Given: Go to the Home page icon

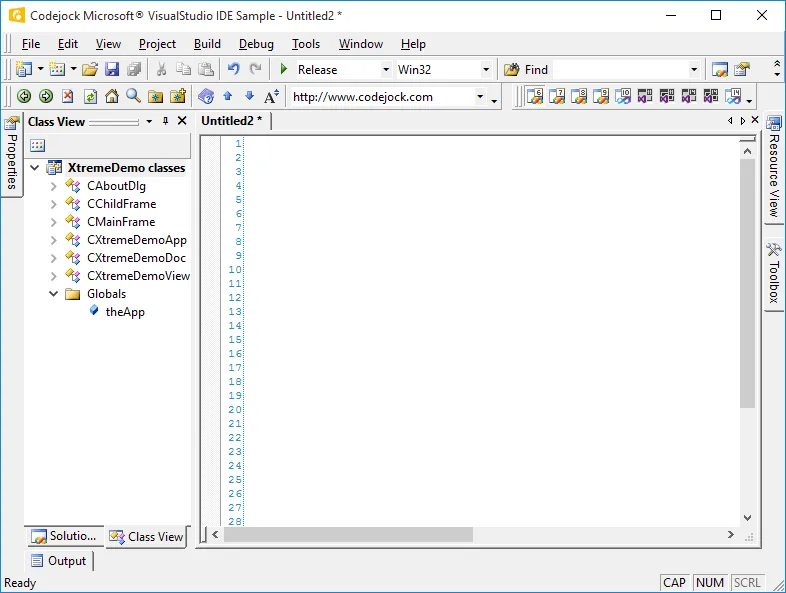Looking at the screenshot, I should pos(112,96).
